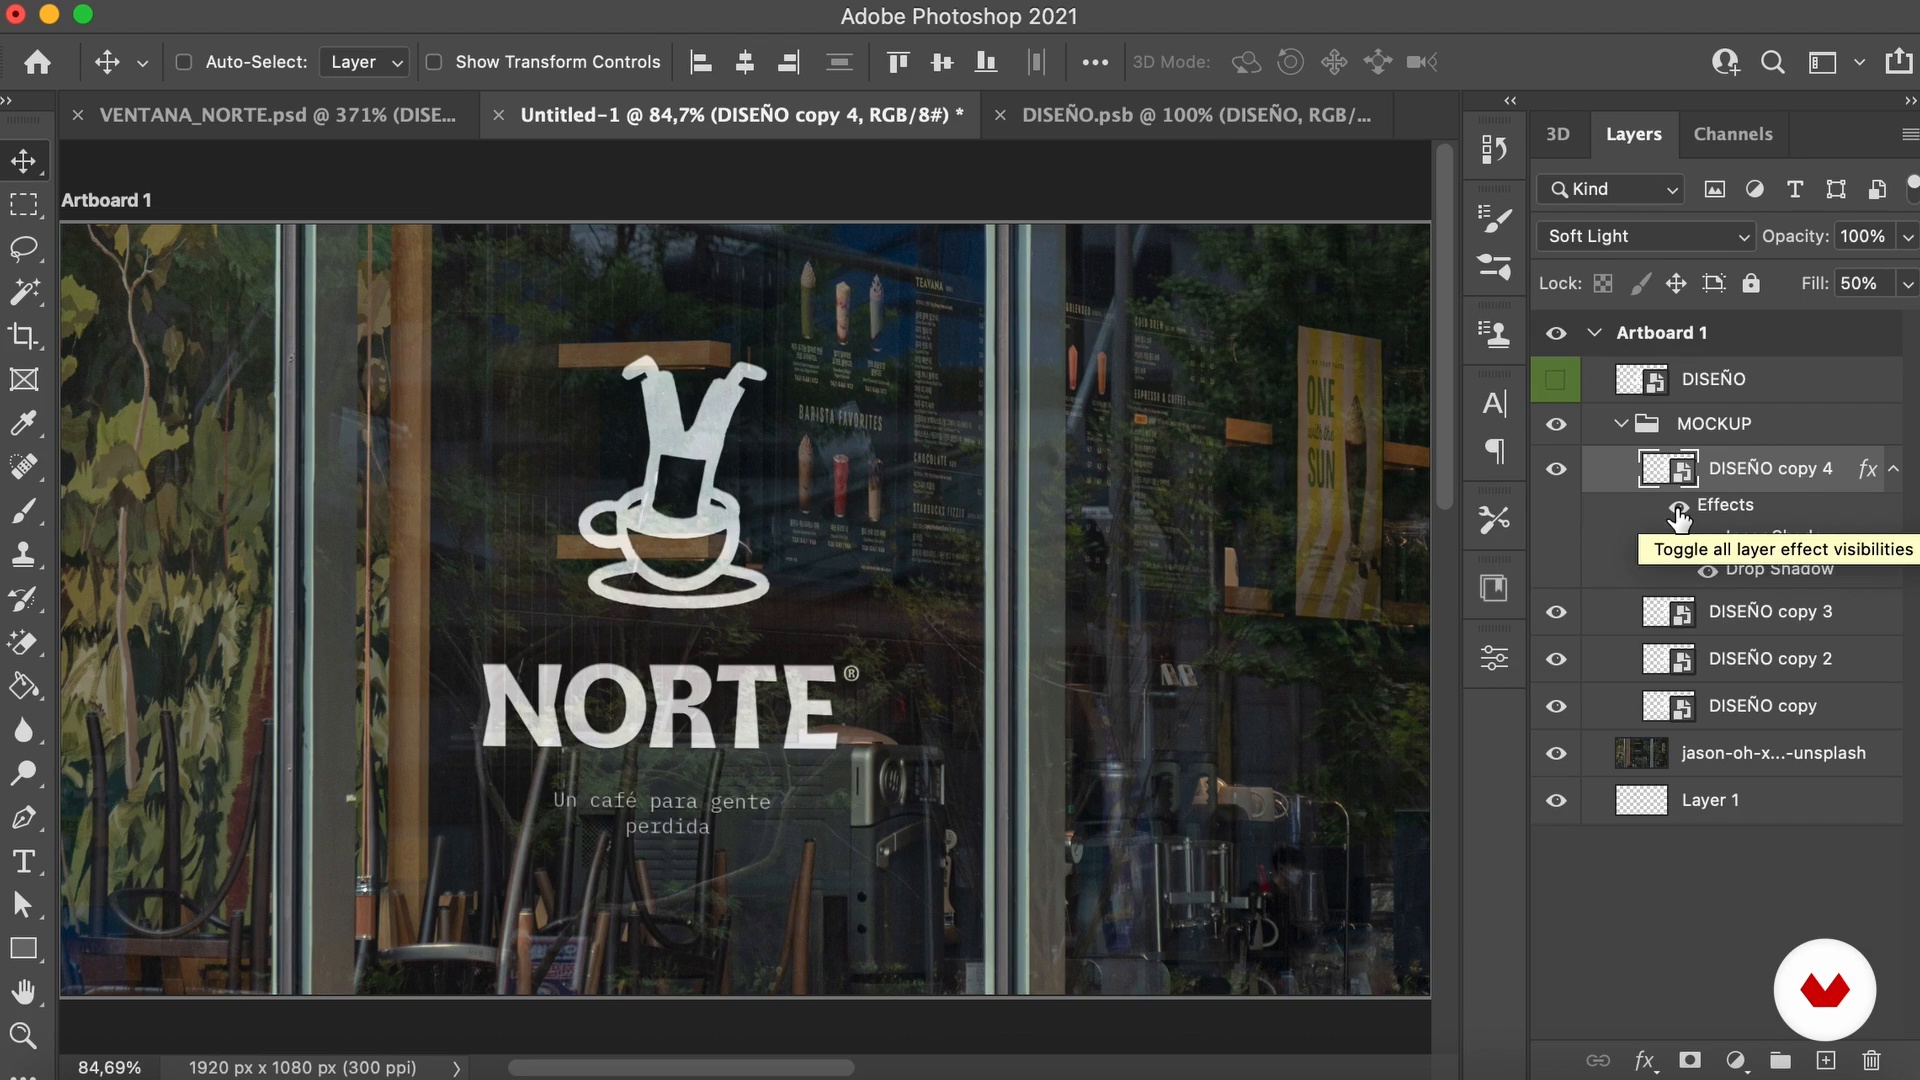Enable the Auto-Select checkbox

pos(184,62)
